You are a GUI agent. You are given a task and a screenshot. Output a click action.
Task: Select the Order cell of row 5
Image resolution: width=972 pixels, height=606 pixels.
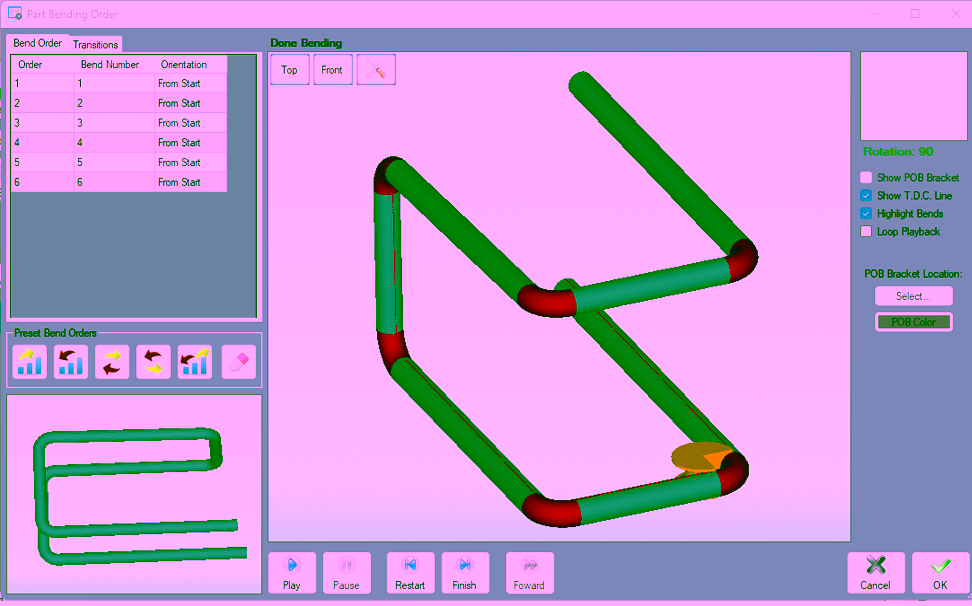pyautogui.click(x=43, y=163)
